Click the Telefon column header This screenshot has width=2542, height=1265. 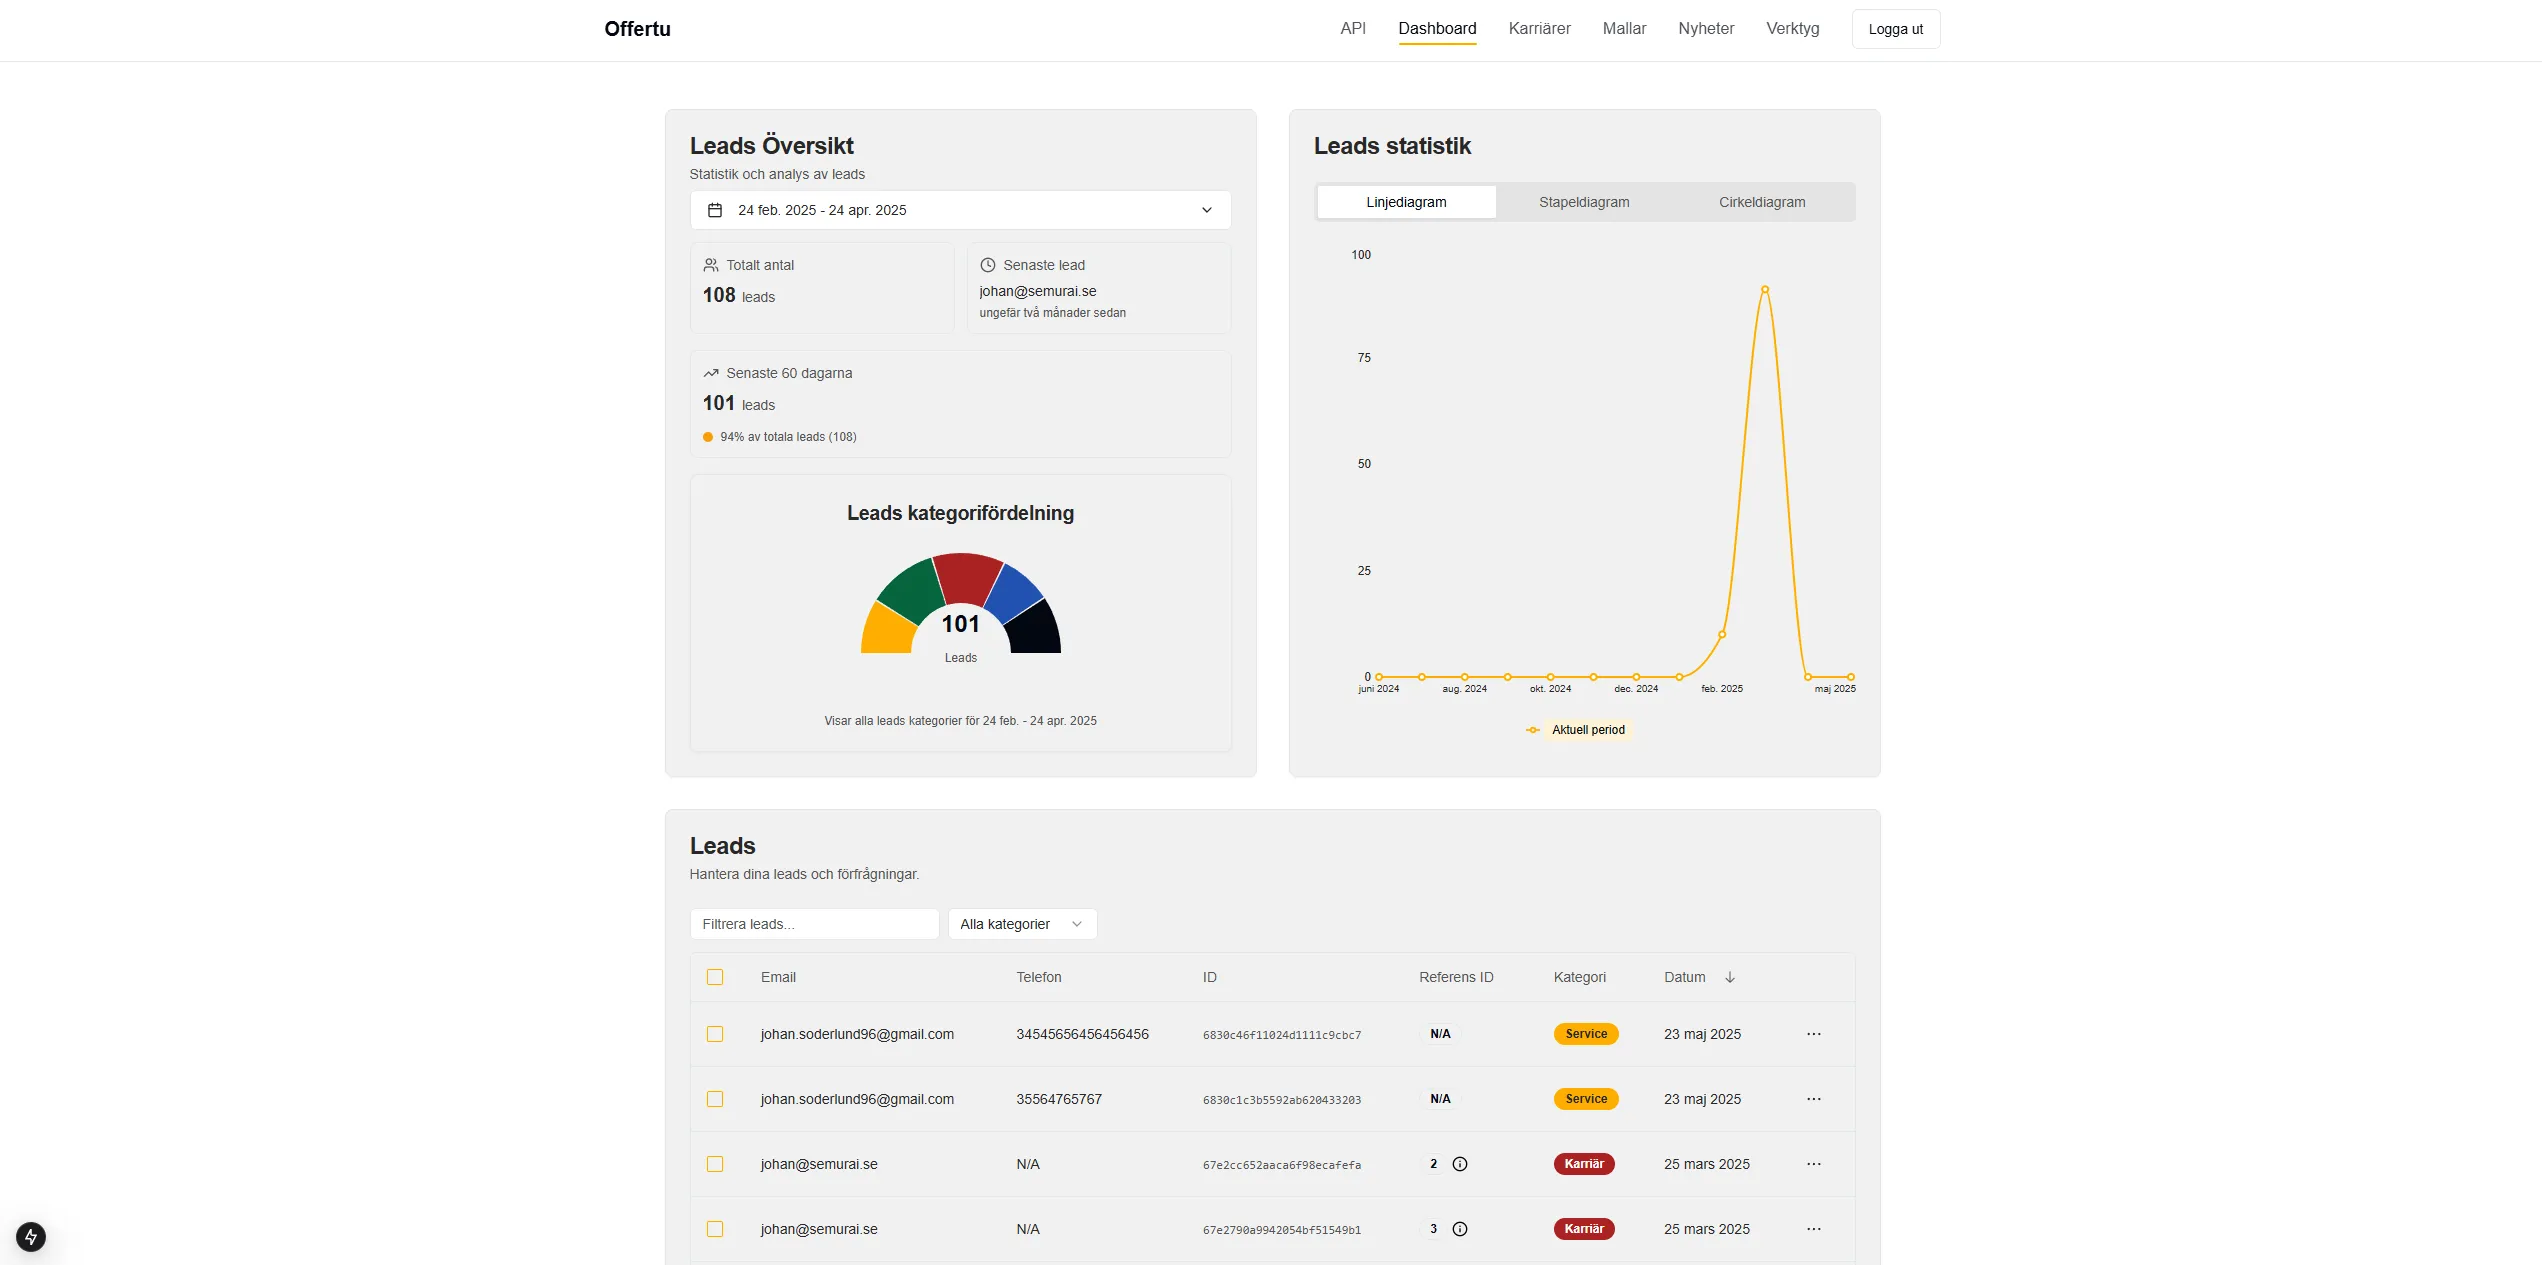[x=1039, y=977]
